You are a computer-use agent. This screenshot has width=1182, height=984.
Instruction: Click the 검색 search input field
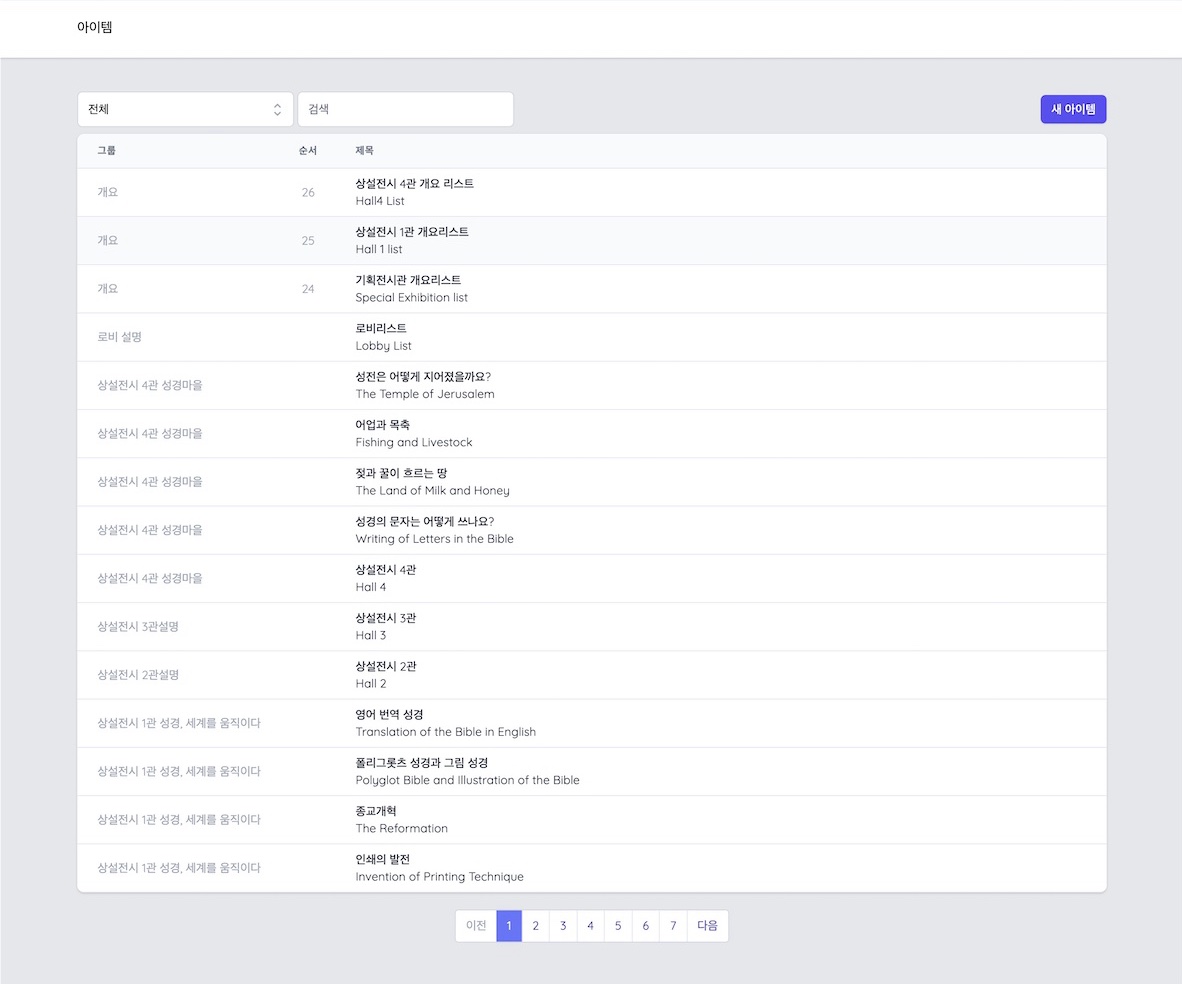point(406,109)
